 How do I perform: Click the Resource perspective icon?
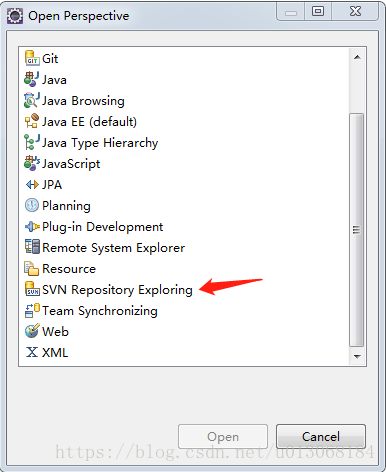pos(32,268)
